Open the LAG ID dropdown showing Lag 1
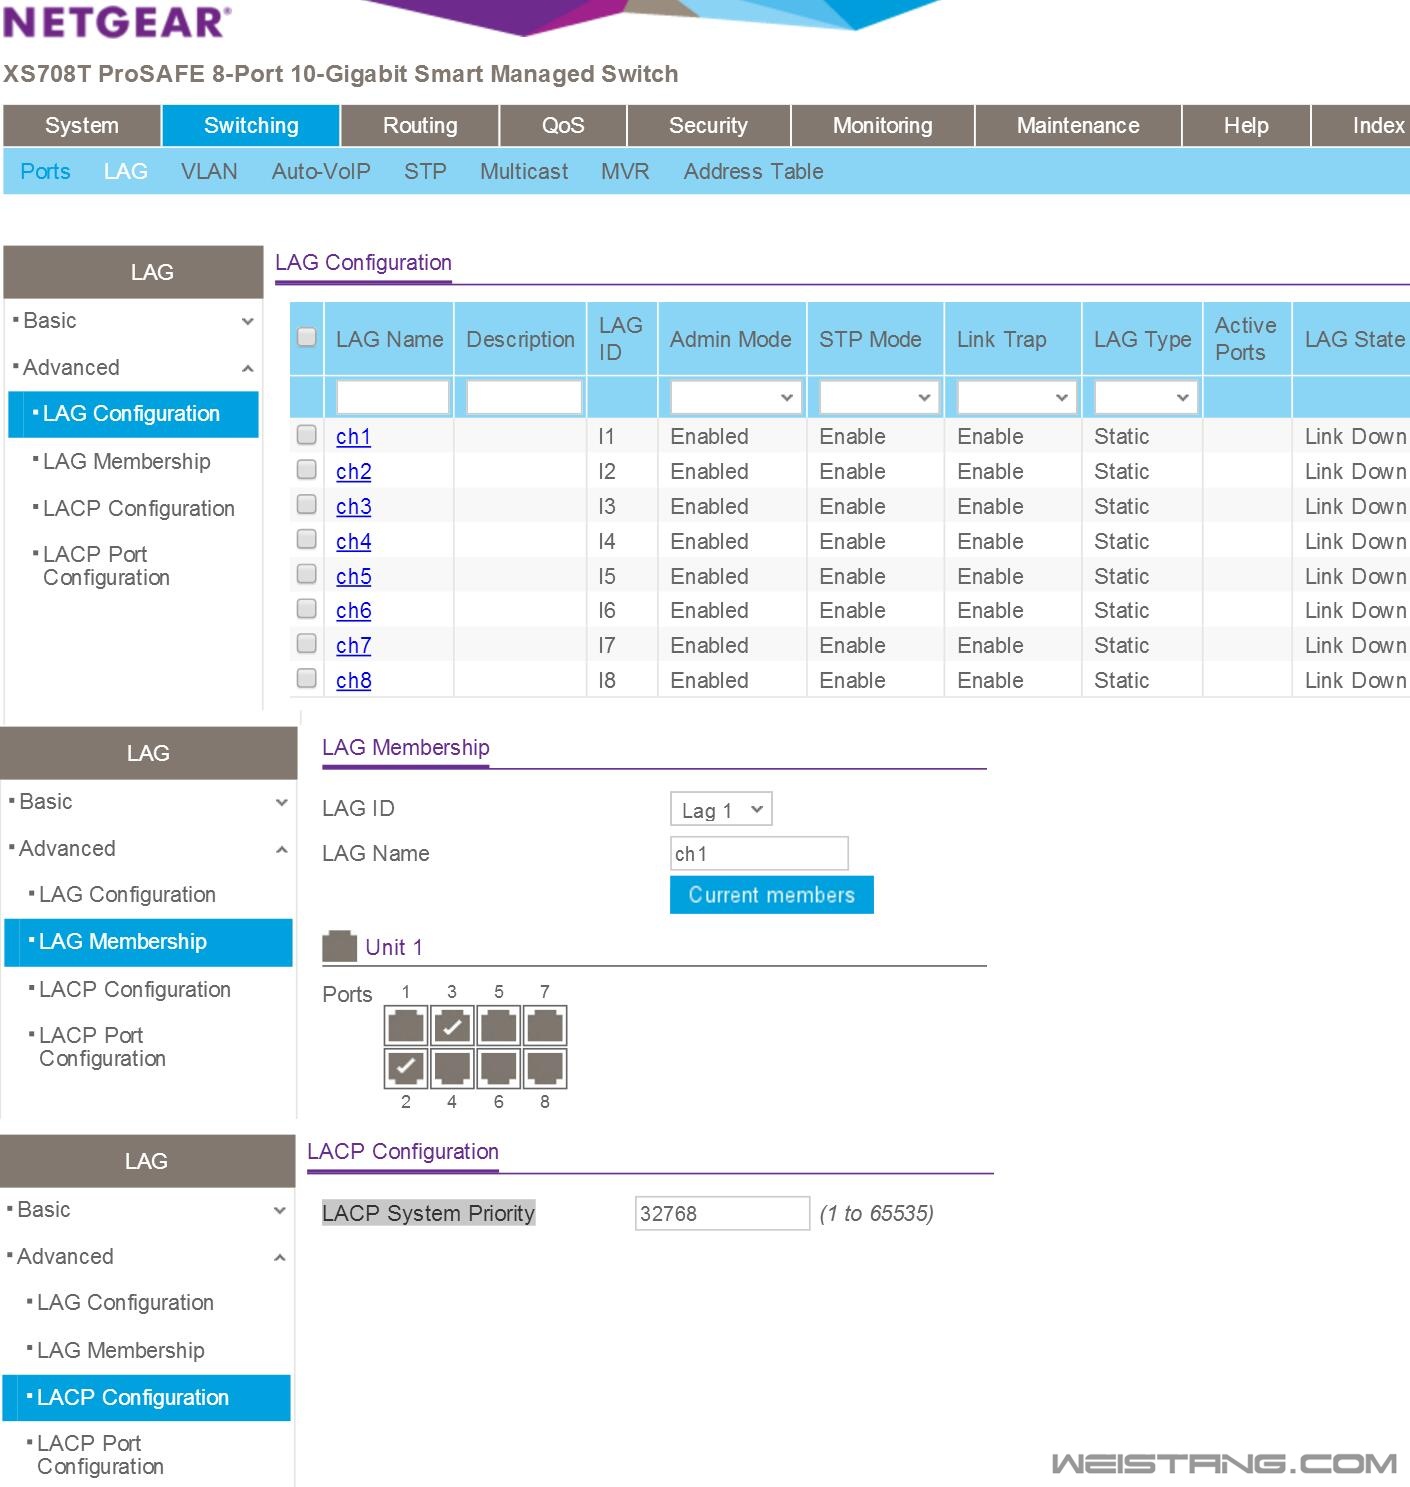The image size is (1410, 1487). coord(721,809)
